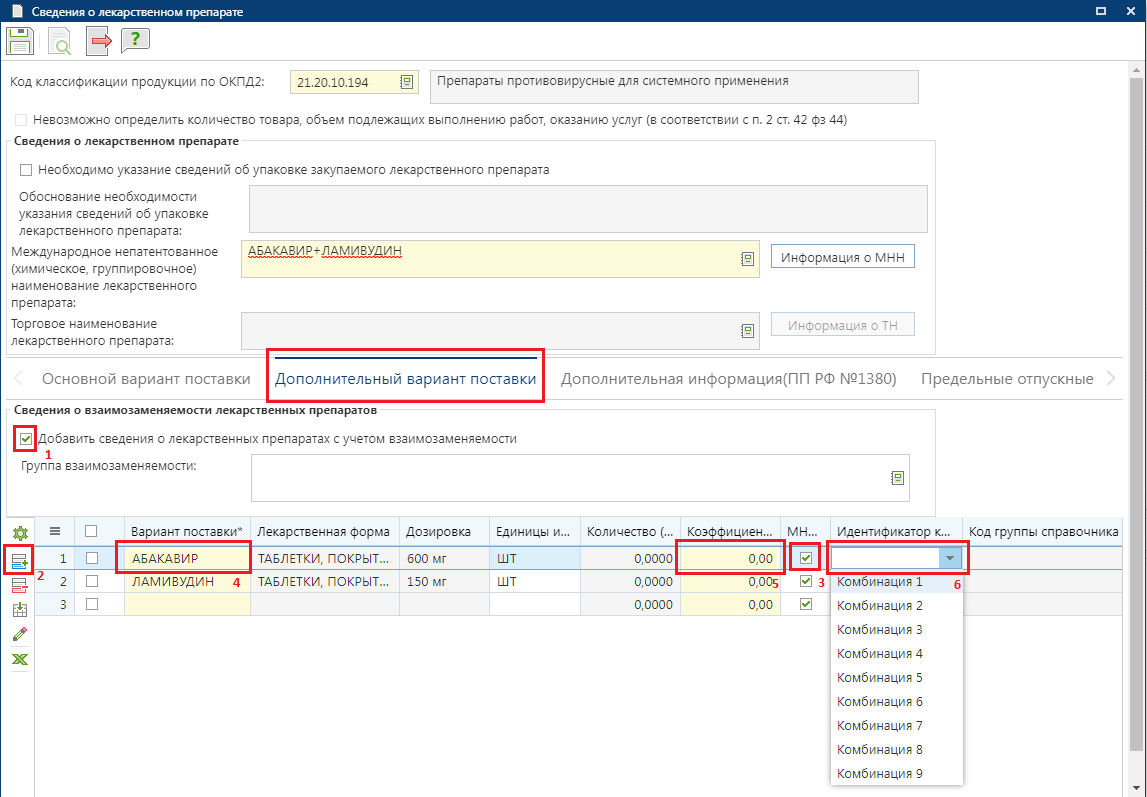Click the document icon in the title bar
Image resolution: width=1147 pixels, height=797 pixels.
16,12
